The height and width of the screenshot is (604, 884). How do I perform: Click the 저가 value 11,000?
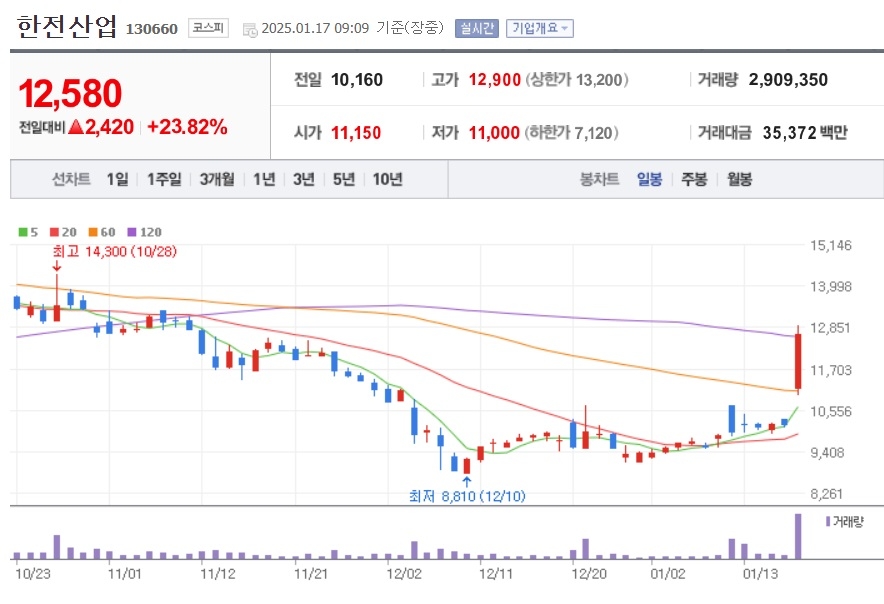494,133
